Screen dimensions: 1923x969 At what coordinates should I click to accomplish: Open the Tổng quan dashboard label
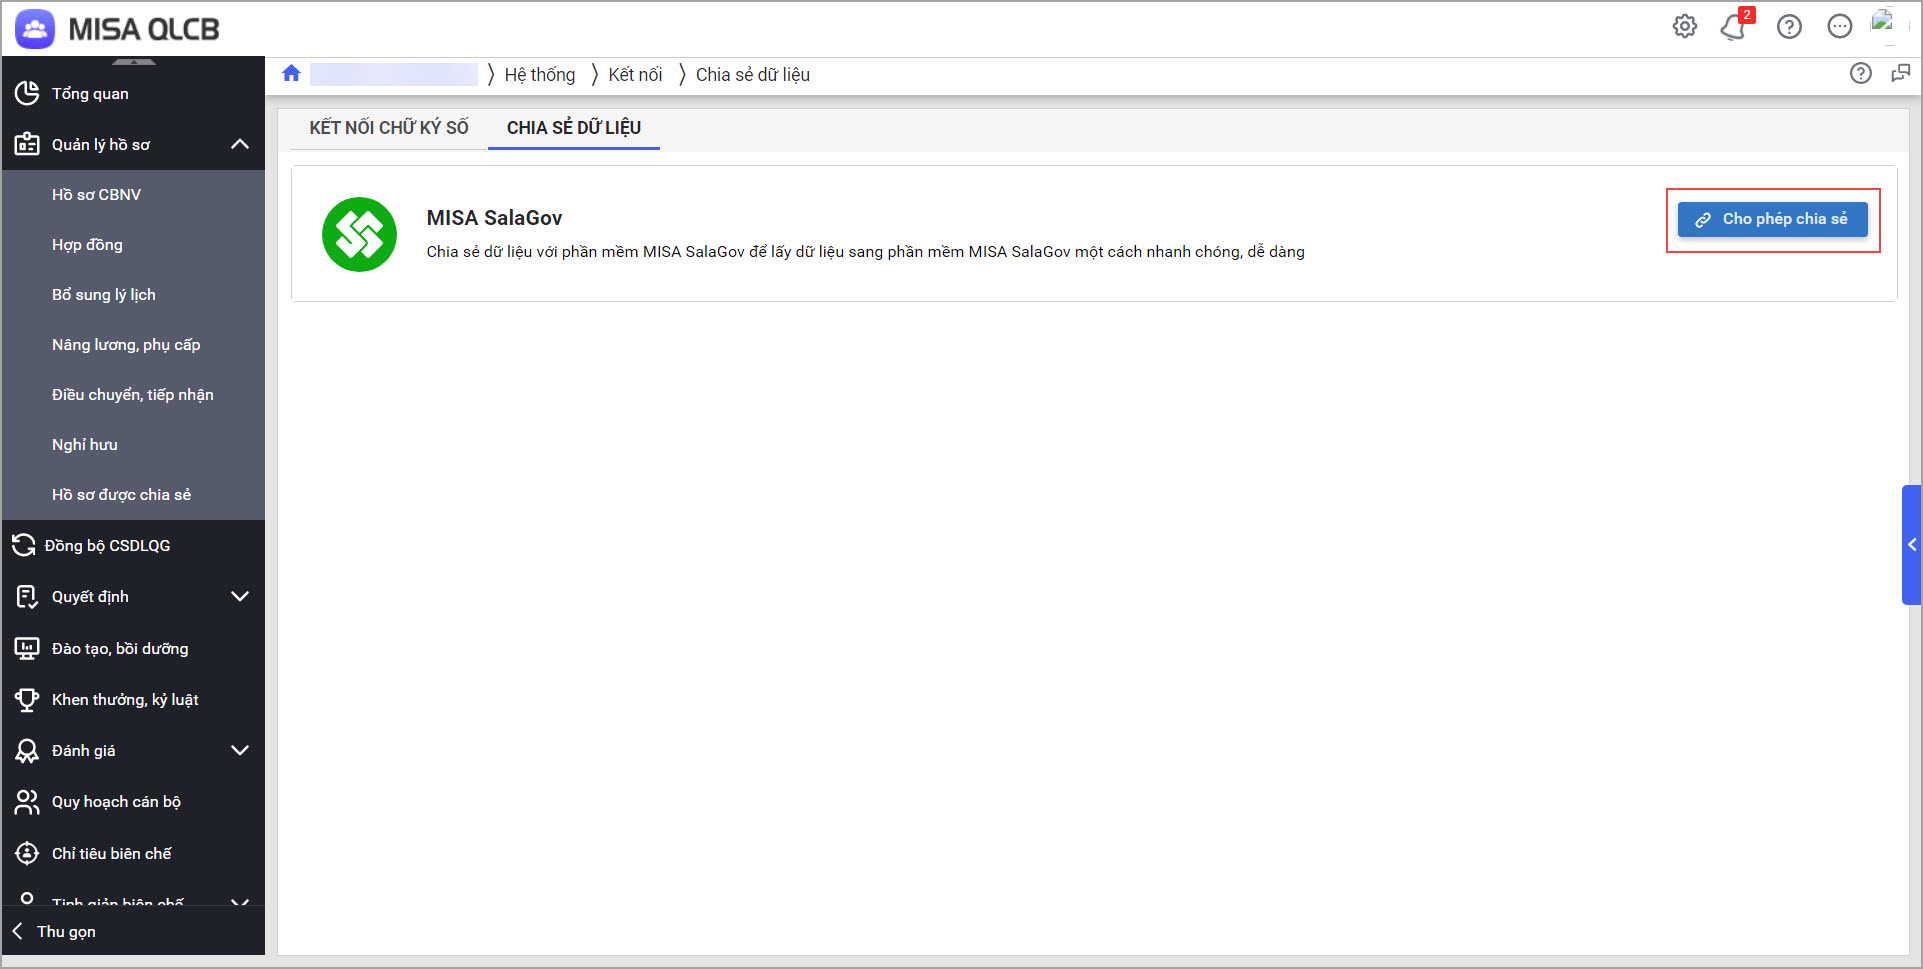click(90, 94)
